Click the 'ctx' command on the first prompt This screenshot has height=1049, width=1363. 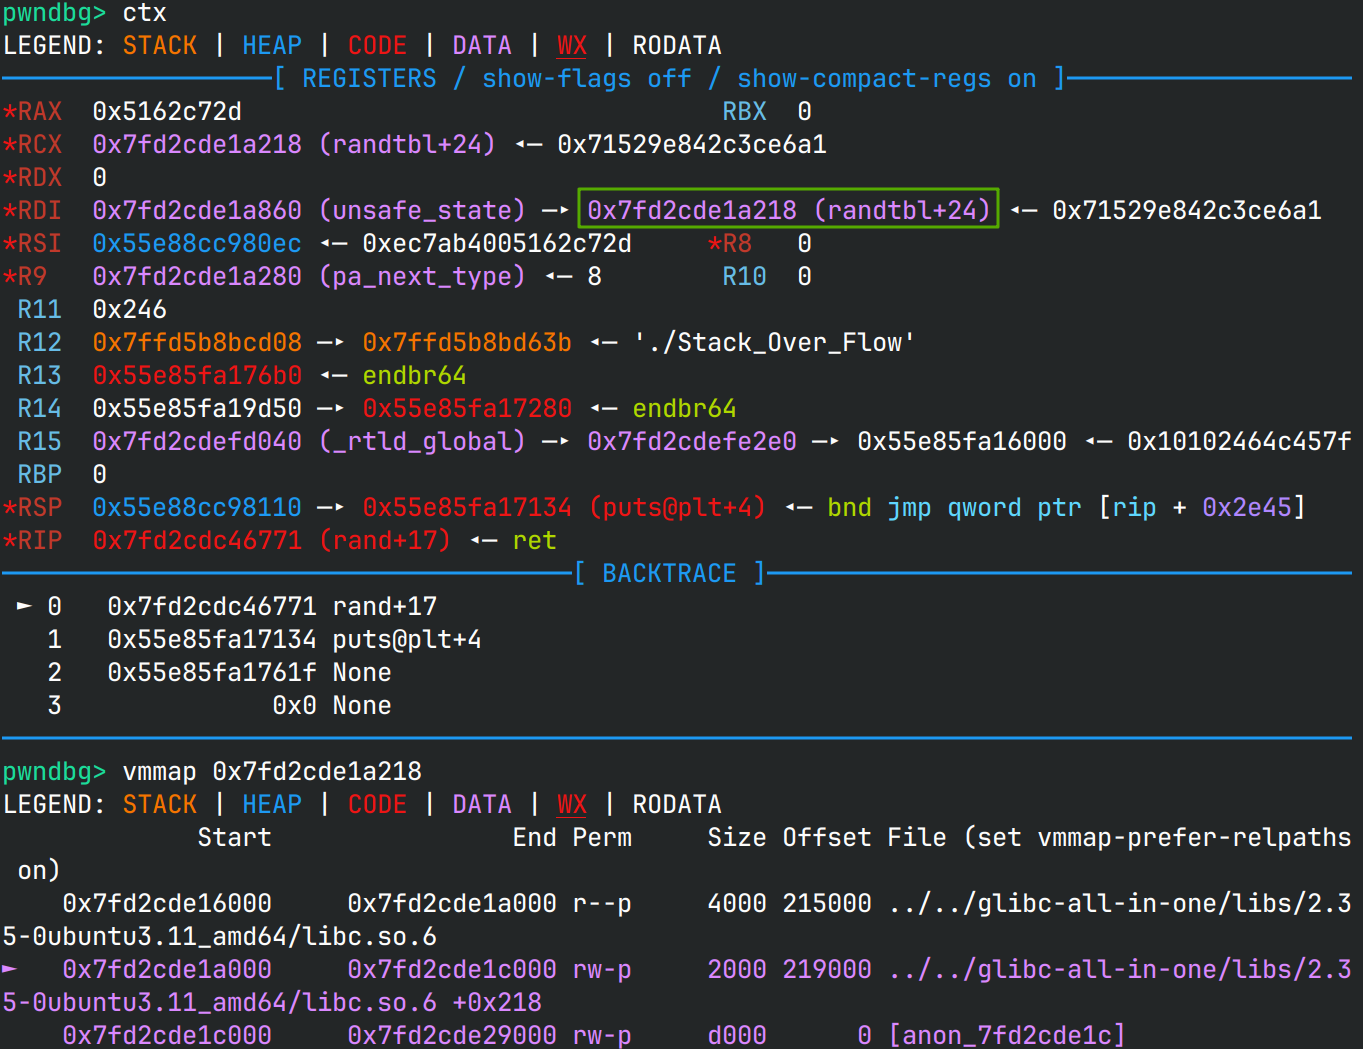(x=144, y=13)
